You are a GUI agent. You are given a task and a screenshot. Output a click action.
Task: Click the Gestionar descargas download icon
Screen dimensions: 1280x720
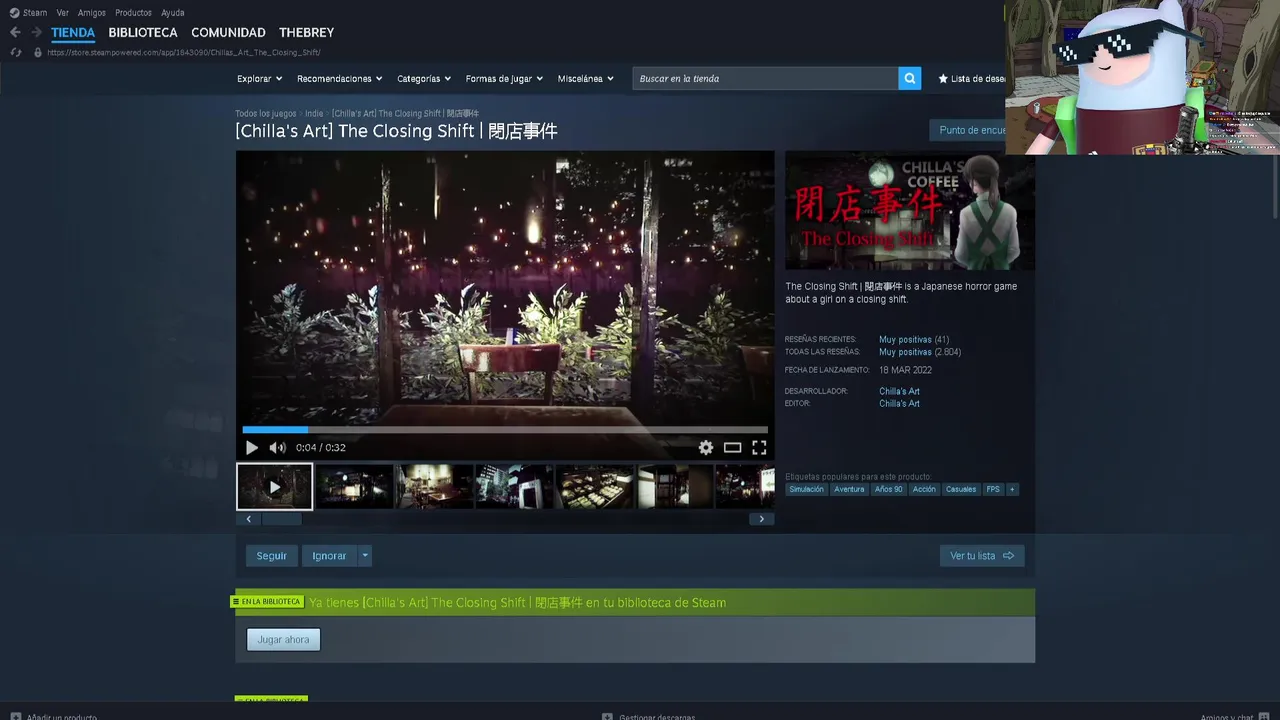point(607,716)
